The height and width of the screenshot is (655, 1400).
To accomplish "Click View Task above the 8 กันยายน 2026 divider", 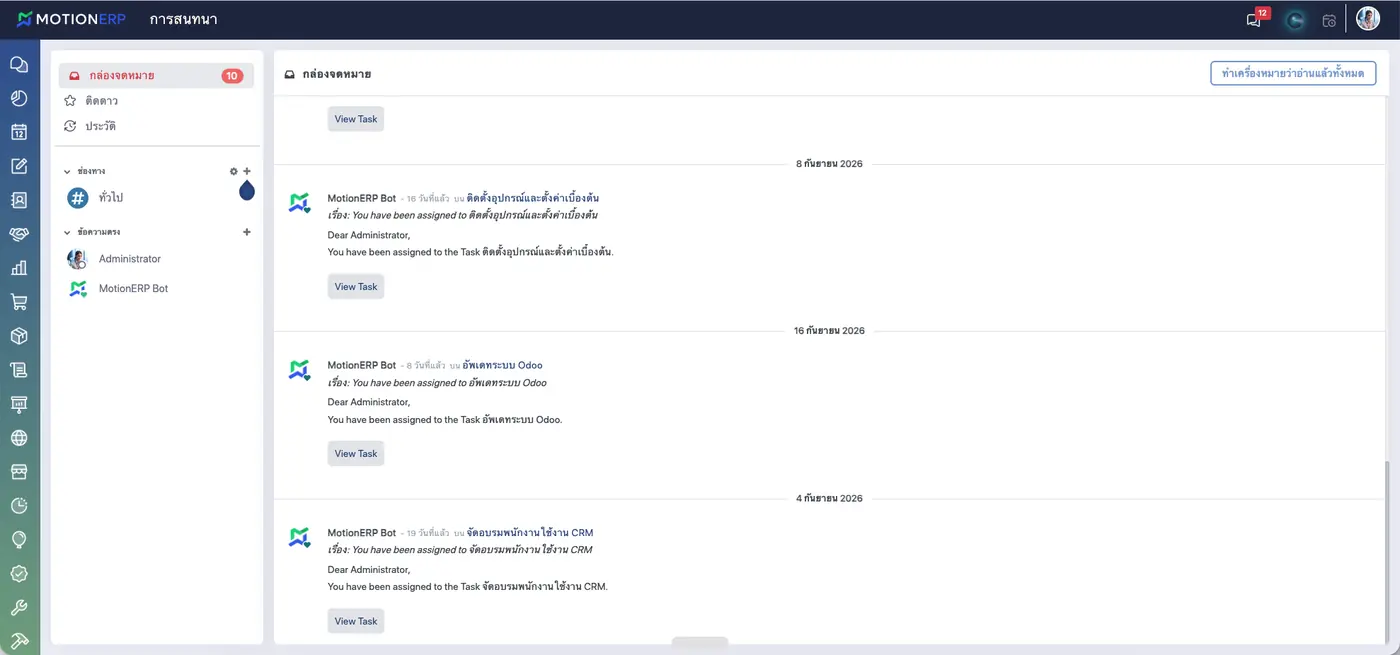I will (356, 119).
